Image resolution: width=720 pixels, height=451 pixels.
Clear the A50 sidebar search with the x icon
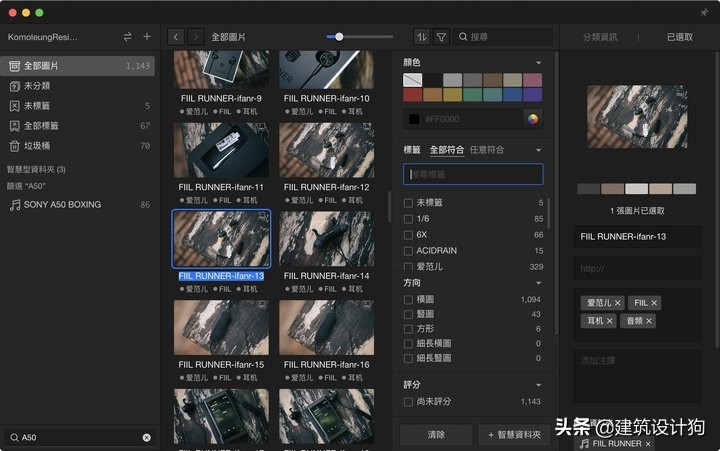(146, 438)
